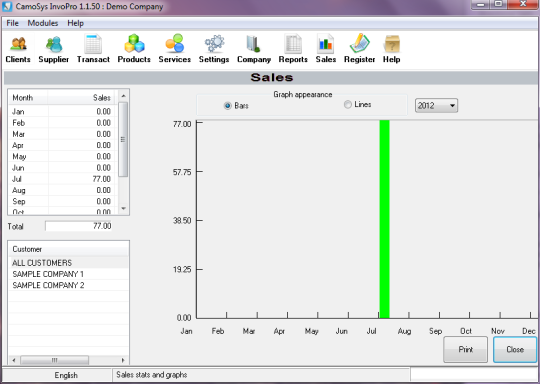Click the Total value field
This screenshot has width=540, height=384.
[79, 226]
